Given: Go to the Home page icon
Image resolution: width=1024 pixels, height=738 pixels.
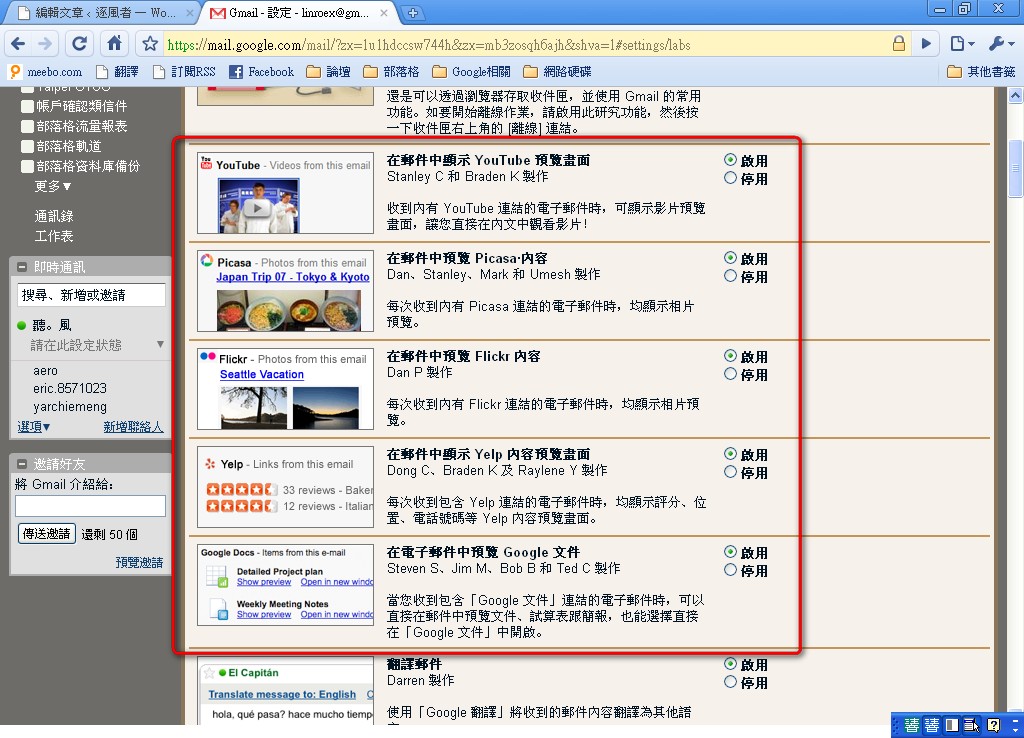Looking at the screenshot, I should 114,44.
